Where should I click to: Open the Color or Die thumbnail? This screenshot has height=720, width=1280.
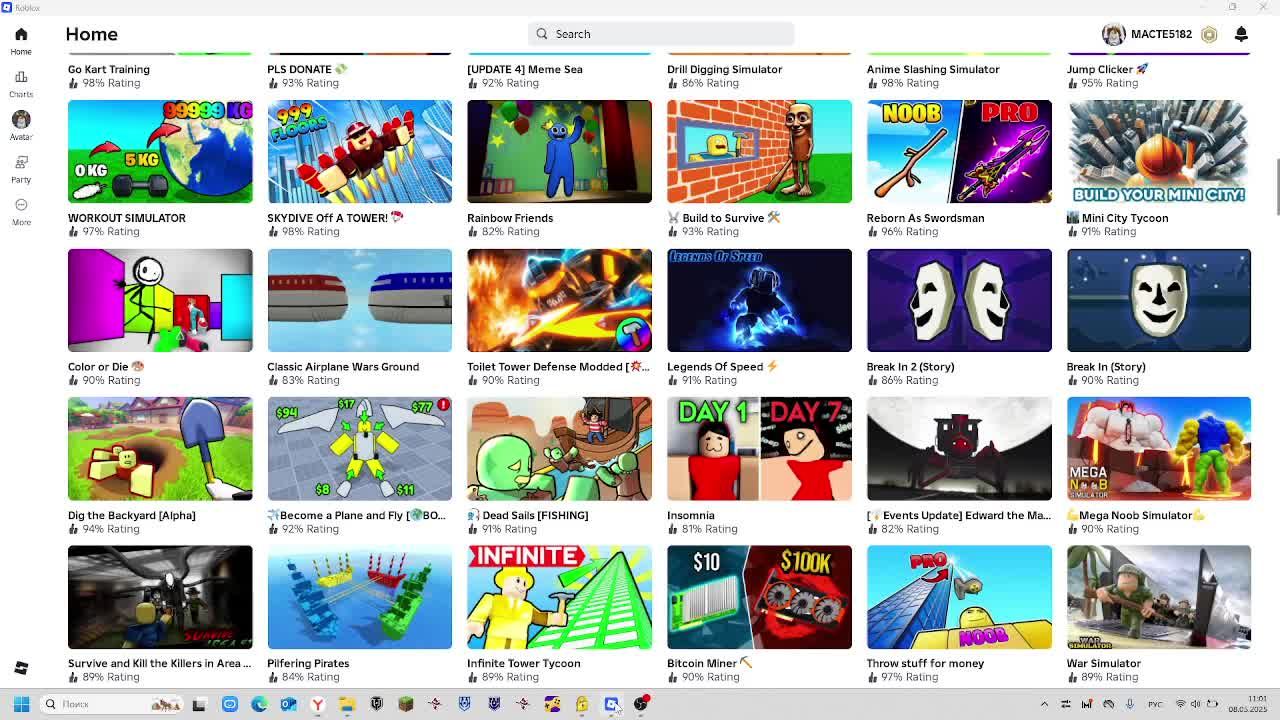(x=160, y=300)
